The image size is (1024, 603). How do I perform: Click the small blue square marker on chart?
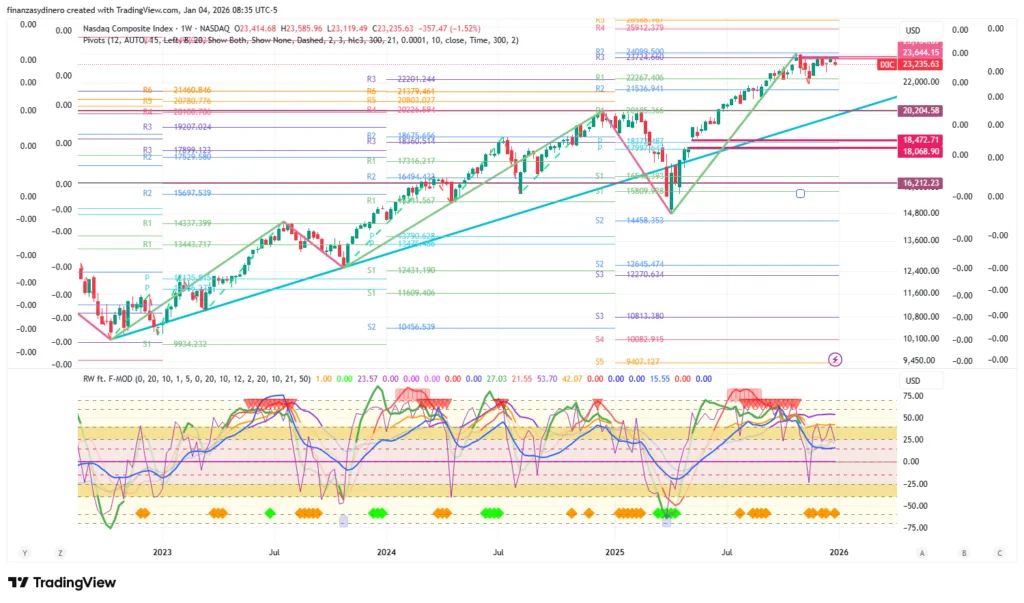coord(800,193)
